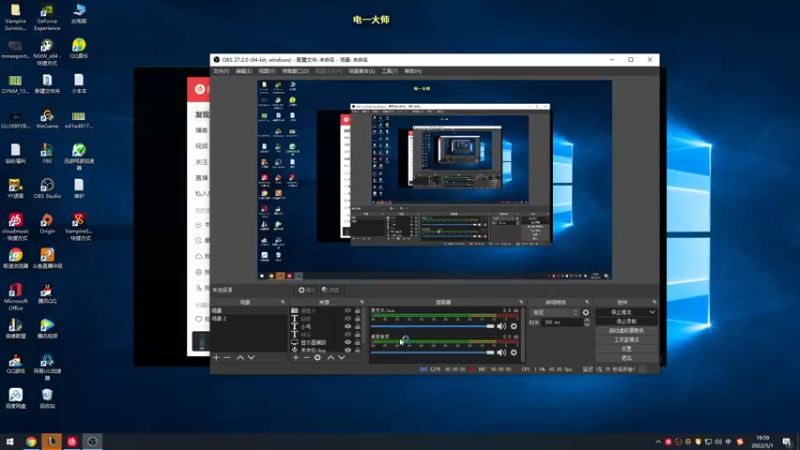Remove the selected scene with the minus button
The width and height of the screenshot is (800, 450).
tap(227, 358)
